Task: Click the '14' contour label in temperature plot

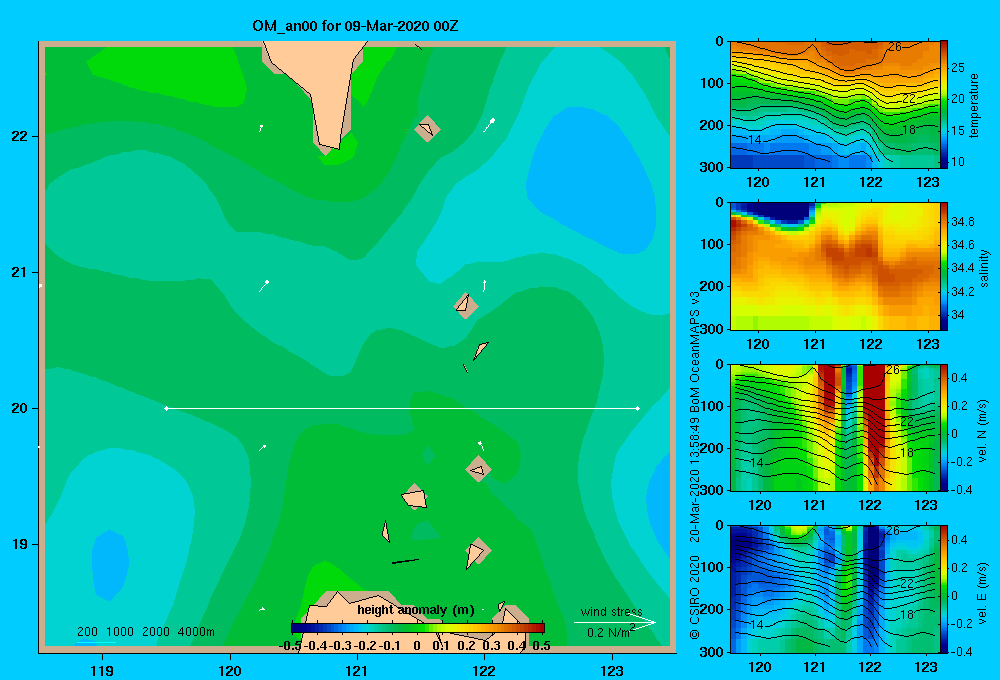Action: click(x=755, y=140)
